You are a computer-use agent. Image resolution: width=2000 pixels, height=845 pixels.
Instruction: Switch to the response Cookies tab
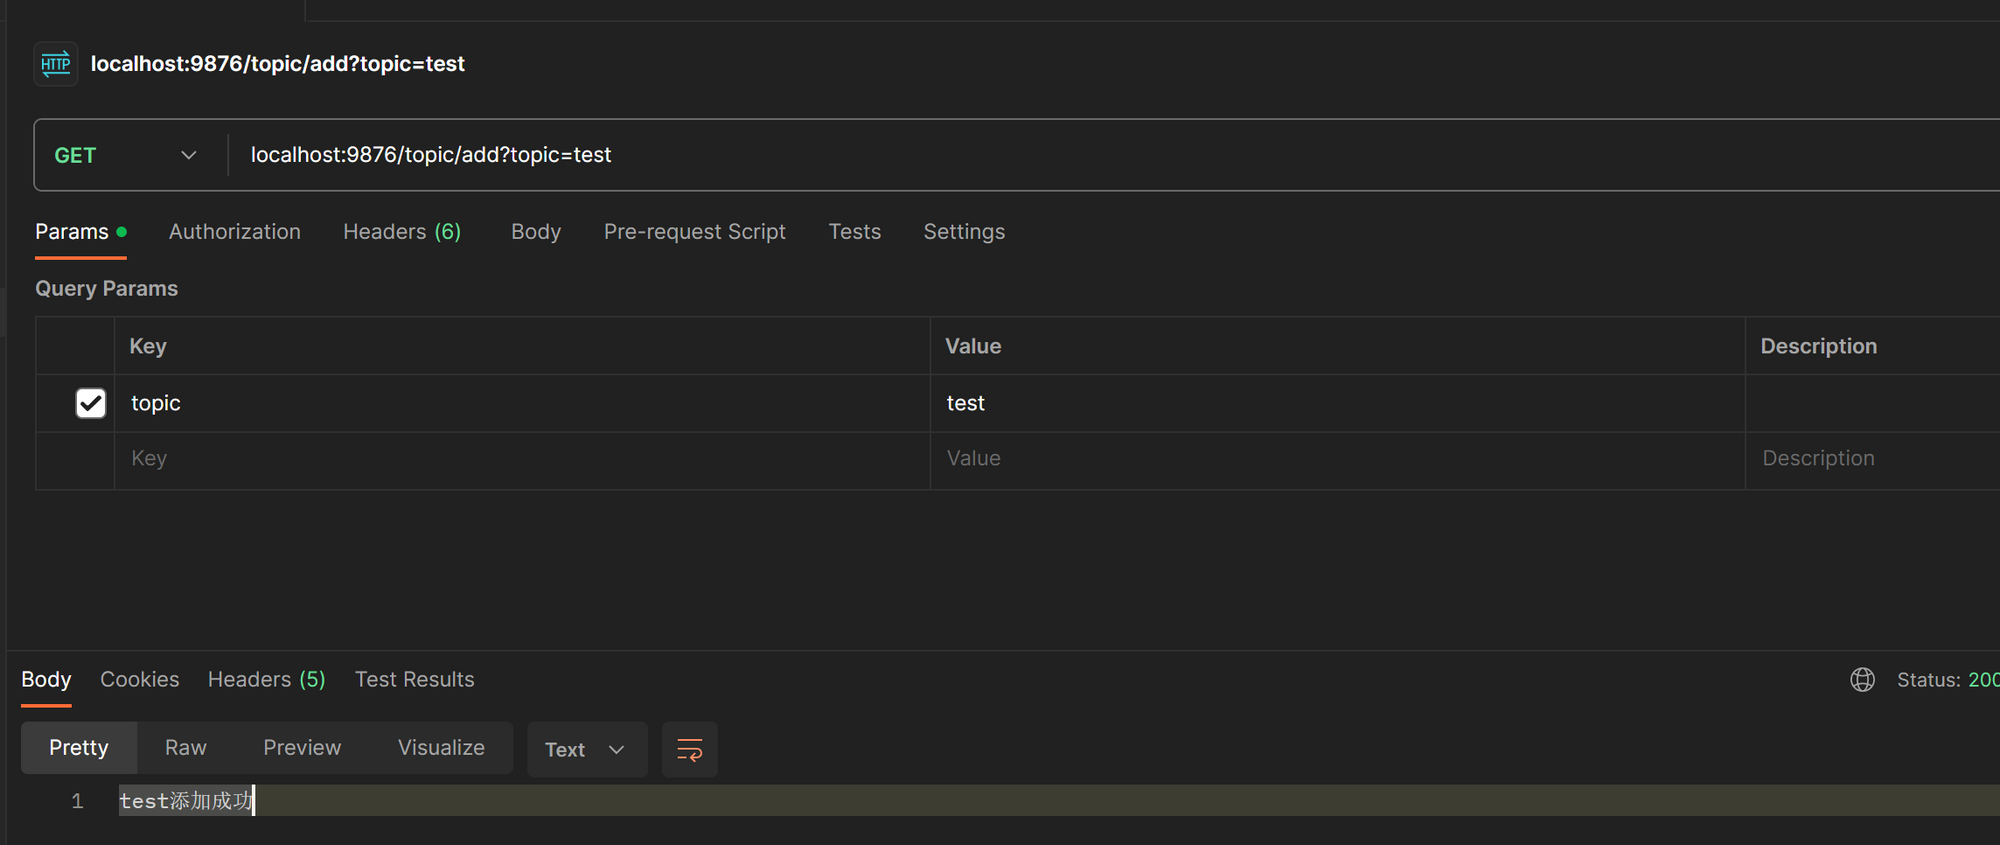pos(140,680)
